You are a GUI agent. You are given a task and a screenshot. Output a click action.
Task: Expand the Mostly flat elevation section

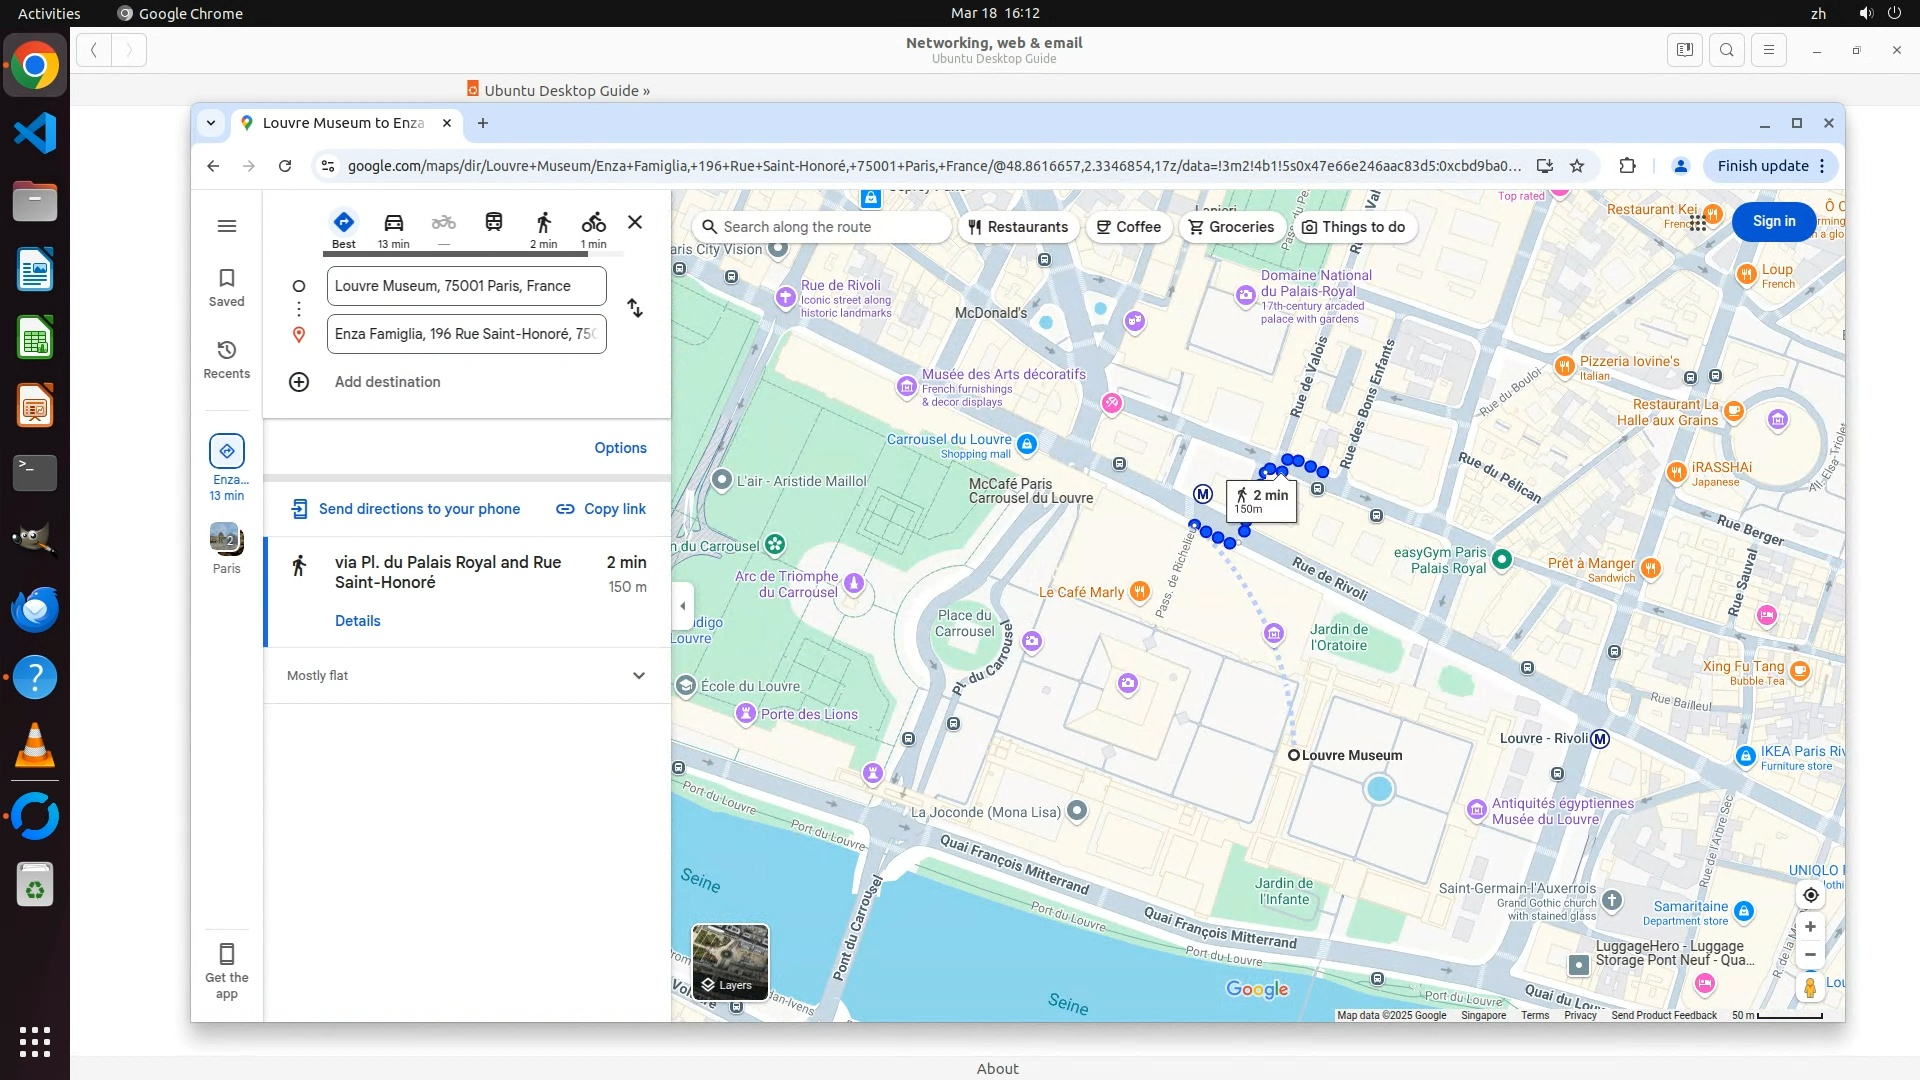click(639, 676)
